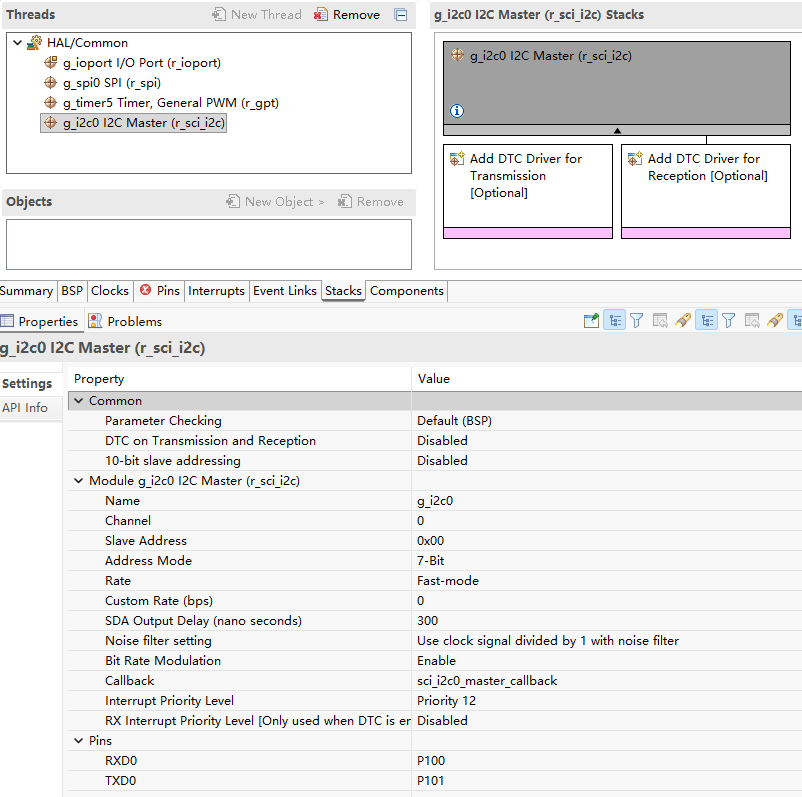This screenshot has height=797, width=802.
Task: Collapse the Module g_i2c0 I2C Master group
Action: click(x=79, y=481)
